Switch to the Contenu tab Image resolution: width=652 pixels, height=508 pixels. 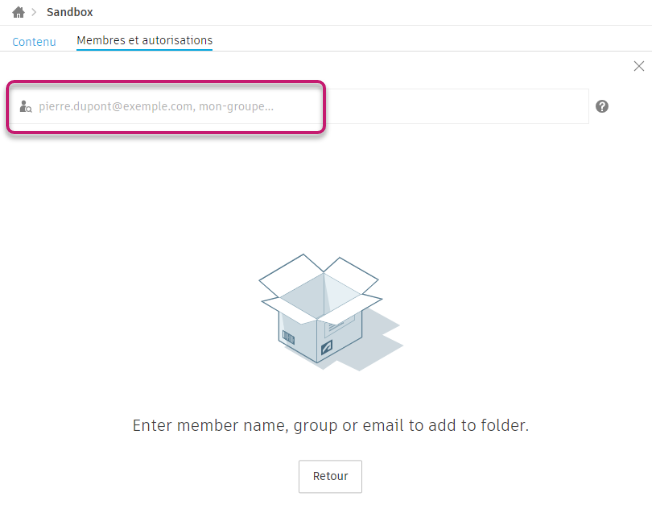point(34,41)
